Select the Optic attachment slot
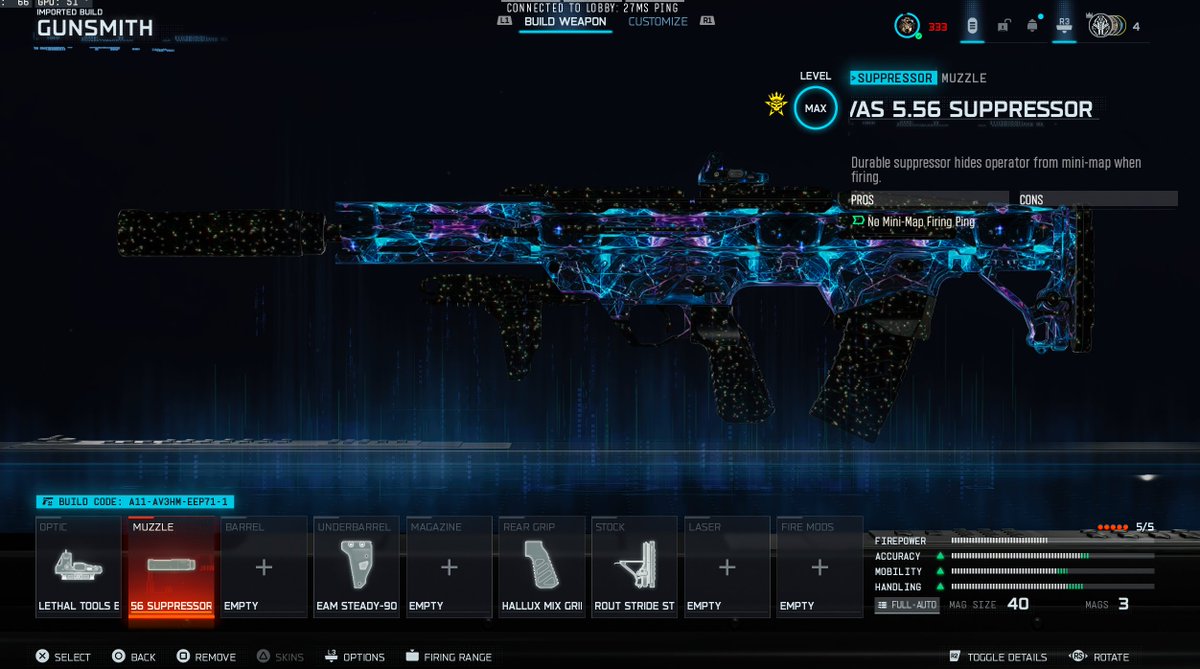This screenshot has width=1200, height=669. tap(78, 567)
